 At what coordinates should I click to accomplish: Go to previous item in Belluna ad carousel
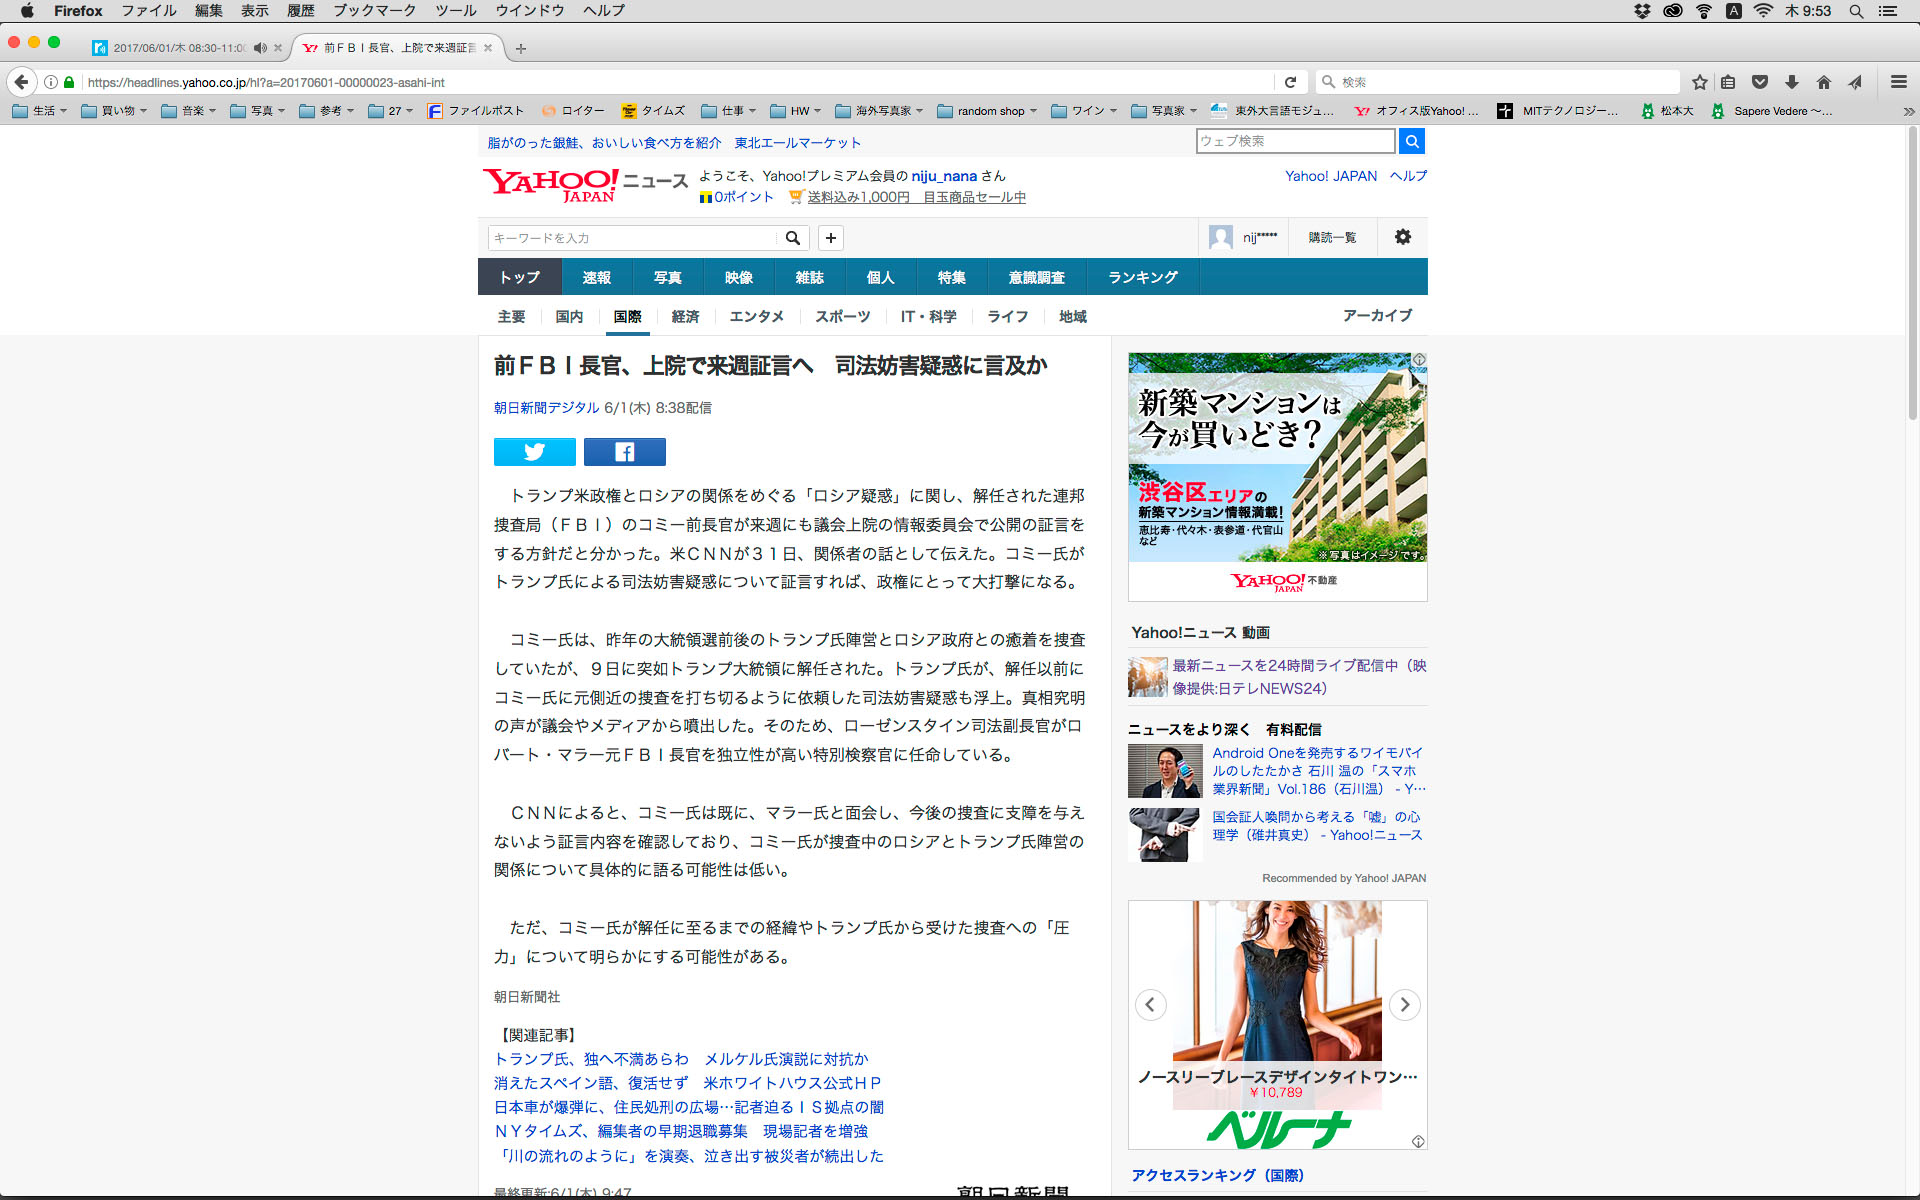[1150, 1004]
